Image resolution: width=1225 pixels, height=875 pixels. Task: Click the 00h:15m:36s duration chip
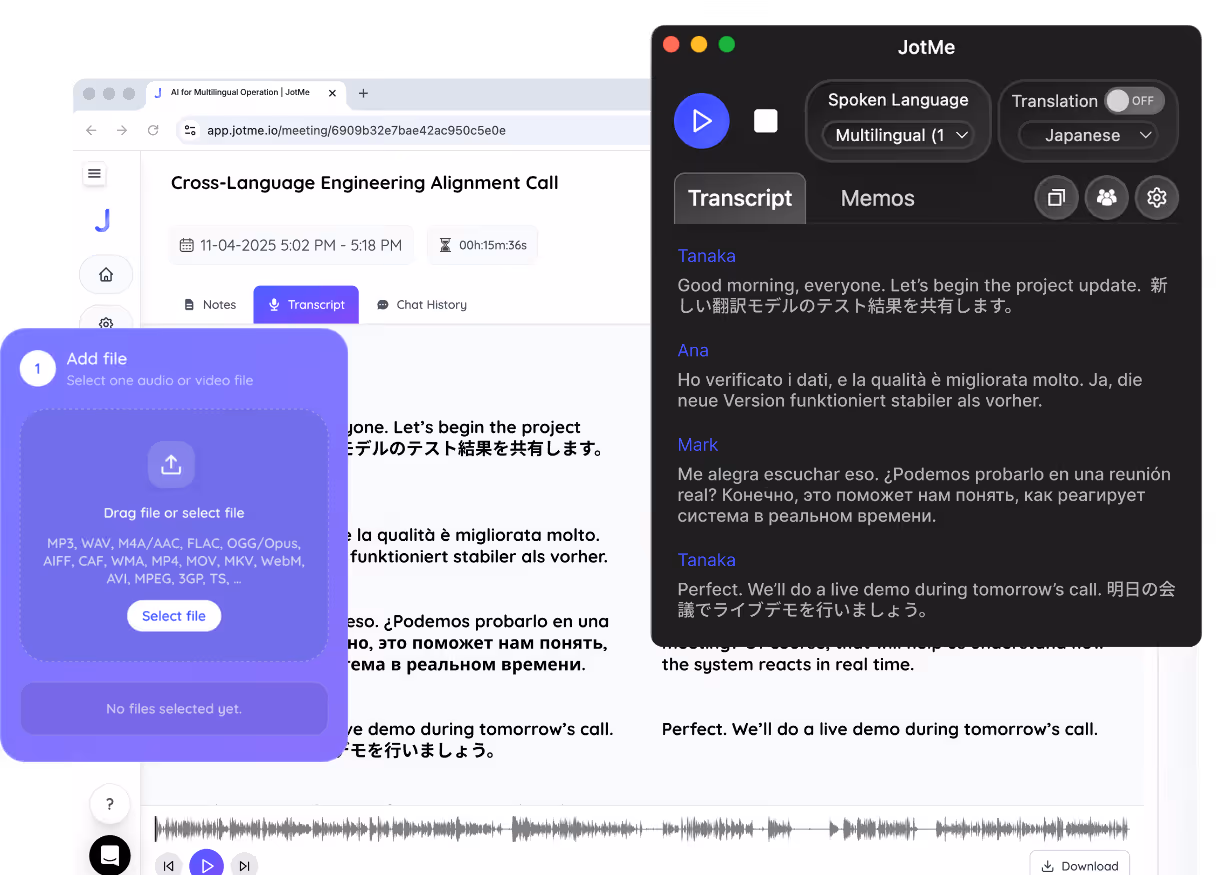click(x=482, y=245)
